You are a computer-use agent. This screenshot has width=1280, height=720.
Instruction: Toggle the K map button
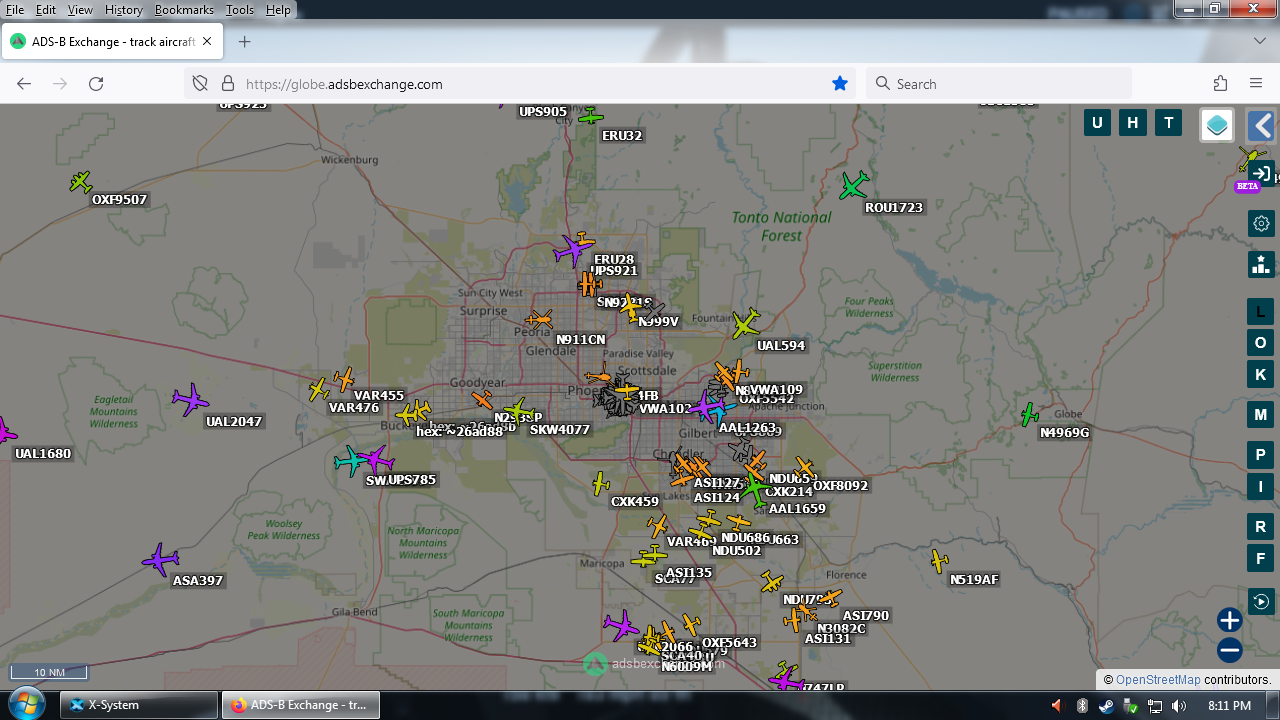(1261, 375)
